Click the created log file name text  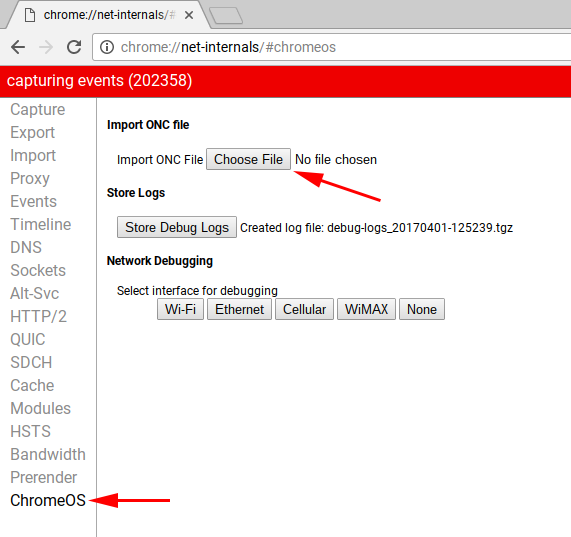click(420, 228)
